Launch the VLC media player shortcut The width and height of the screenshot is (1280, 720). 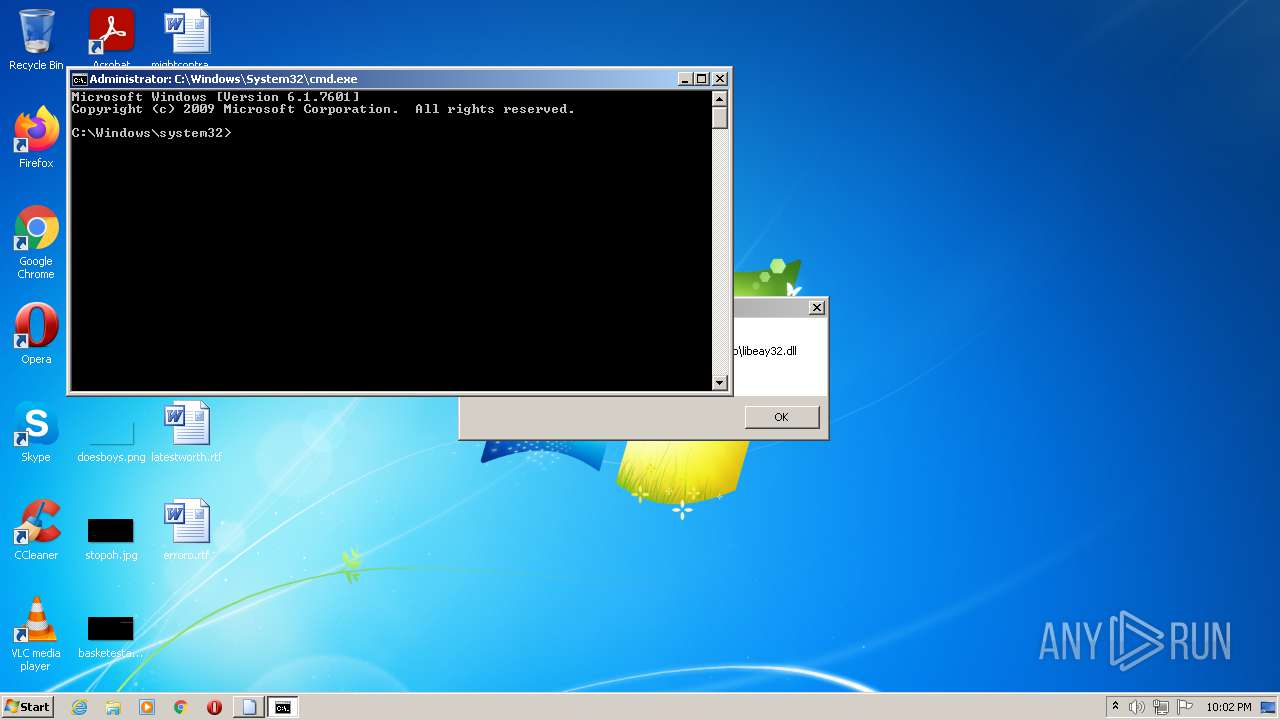(36, 634)
